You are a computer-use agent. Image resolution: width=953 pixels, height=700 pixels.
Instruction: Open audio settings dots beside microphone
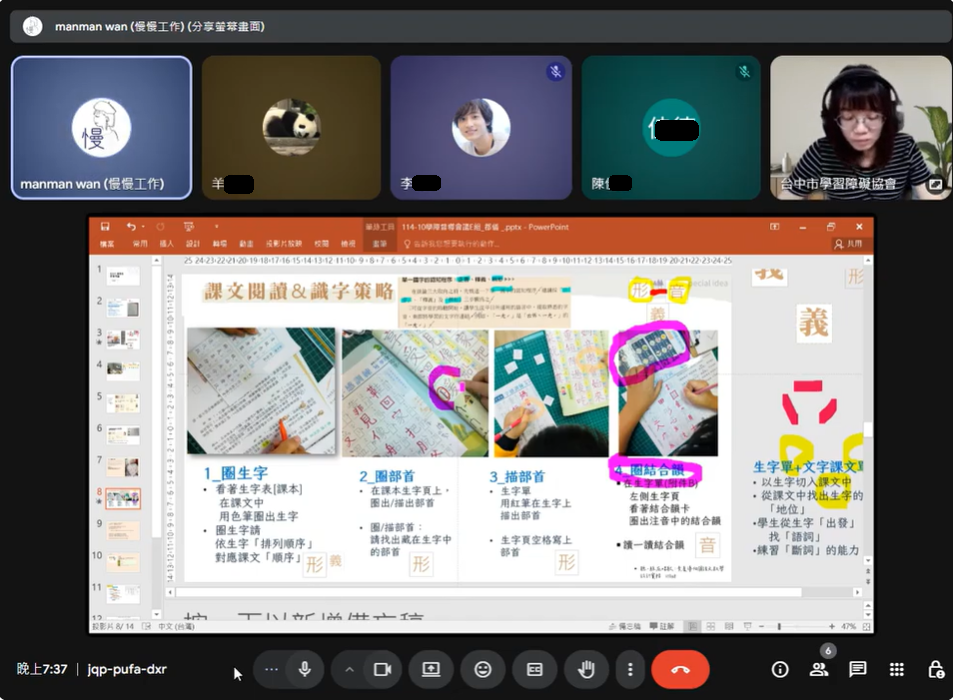click(x=271, y=670)
